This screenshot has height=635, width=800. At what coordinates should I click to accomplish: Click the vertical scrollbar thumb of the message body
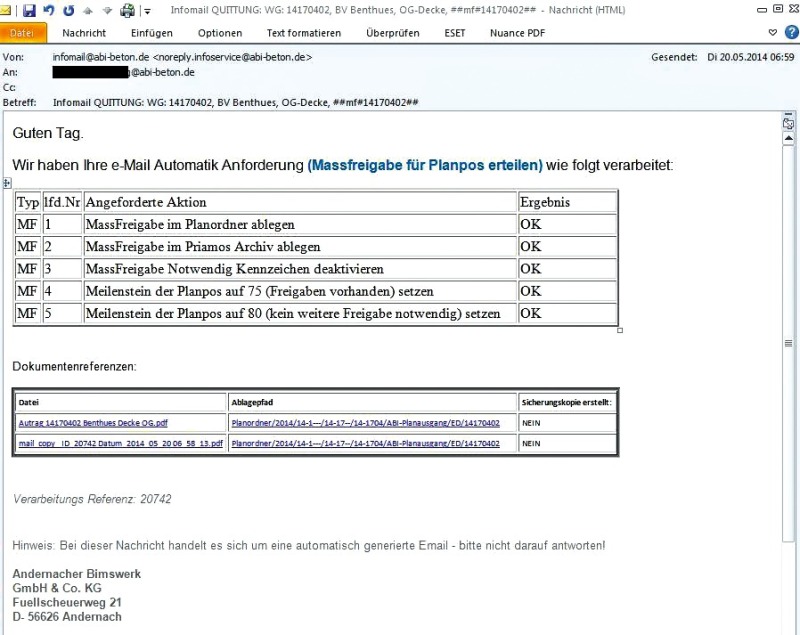[788, 343]
